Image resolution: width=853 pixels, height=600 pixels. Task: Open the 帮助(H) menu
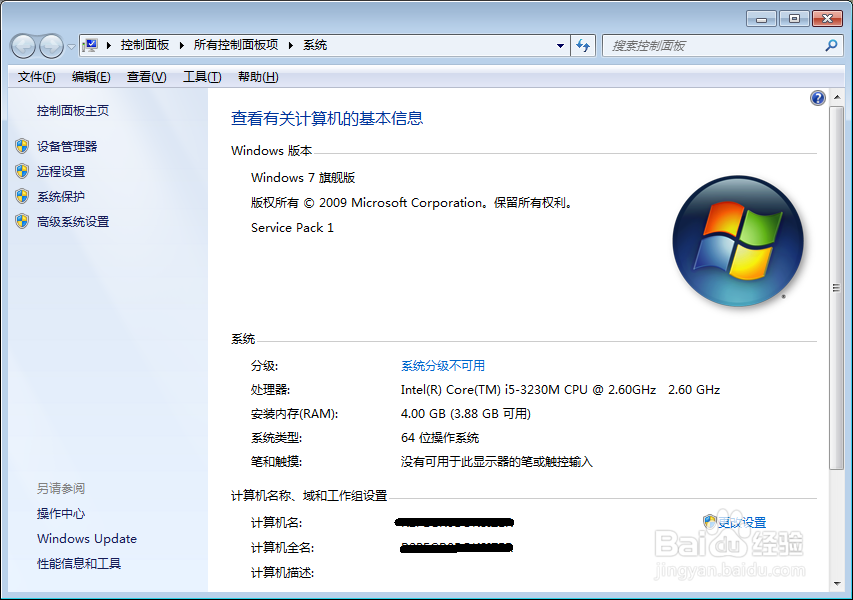tap(258, 77)
